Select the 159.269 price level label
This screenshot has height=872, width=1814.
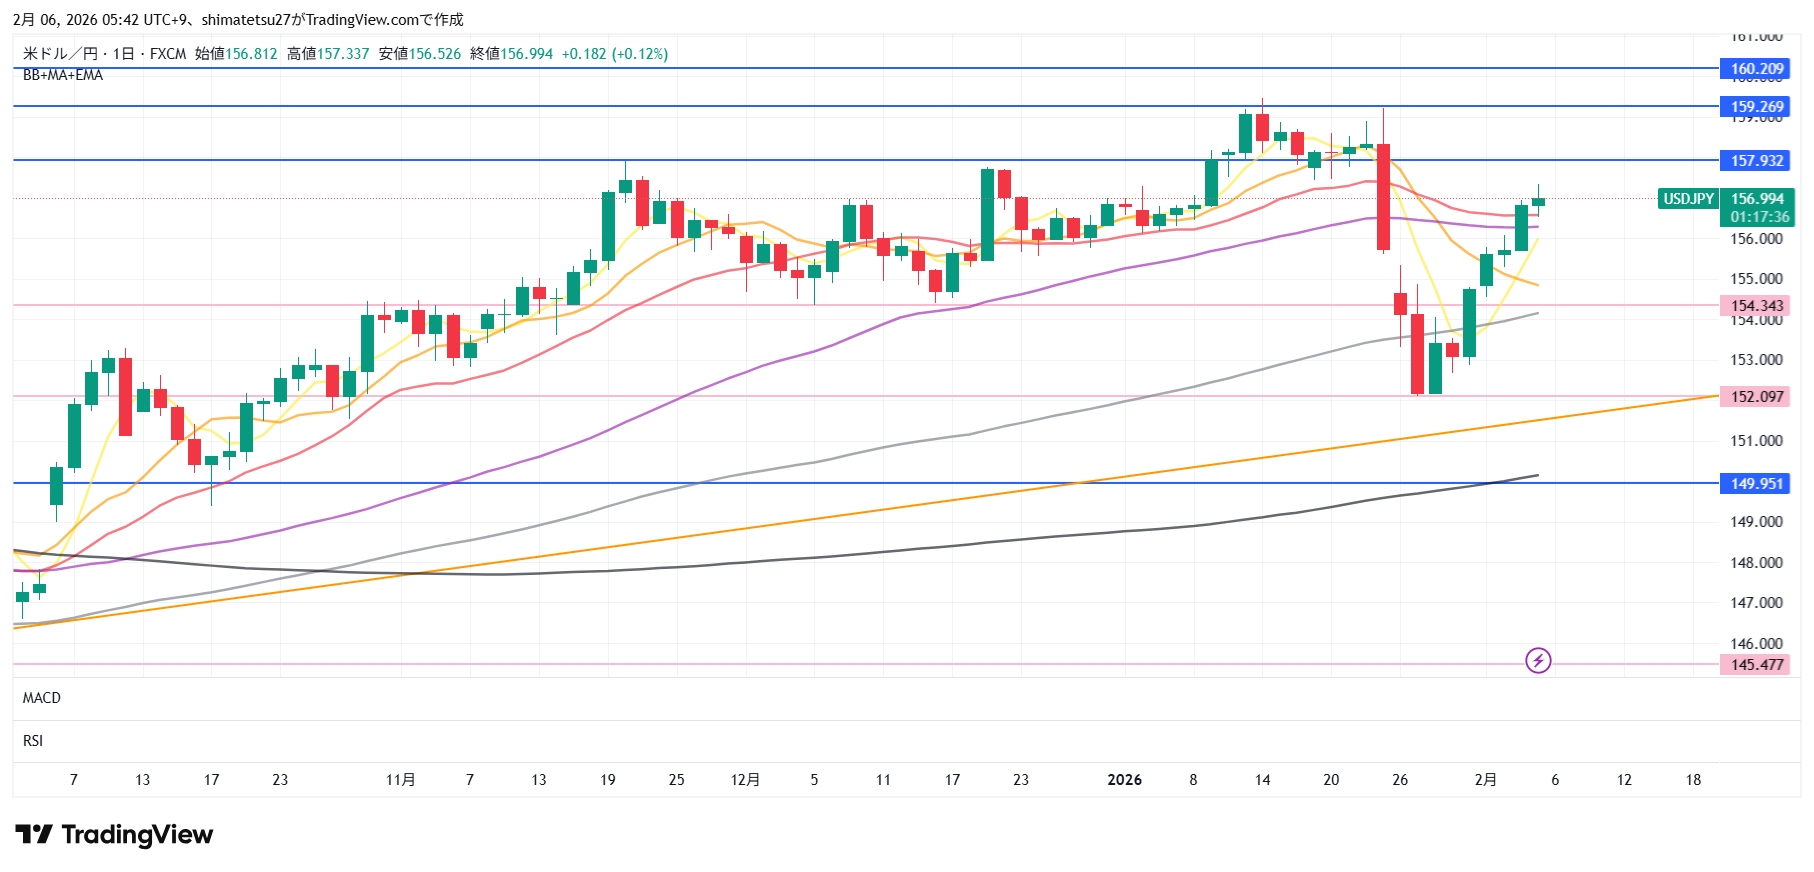click(x=1756, y=107)
